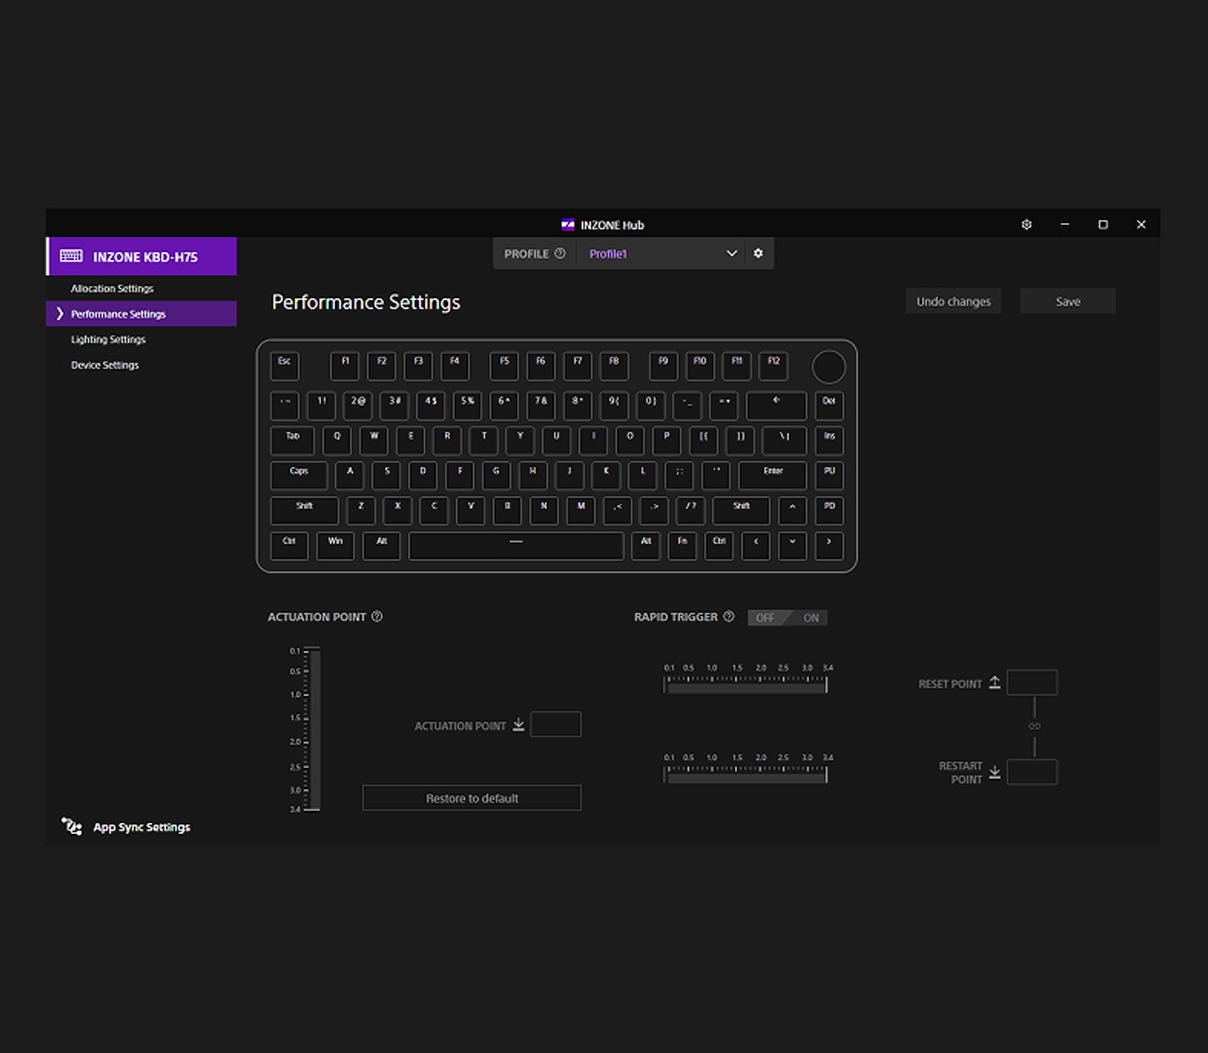Screen dimensions: 1208x1053
Task: Click the RESTART POINT value field
Action: (1032, 772)
